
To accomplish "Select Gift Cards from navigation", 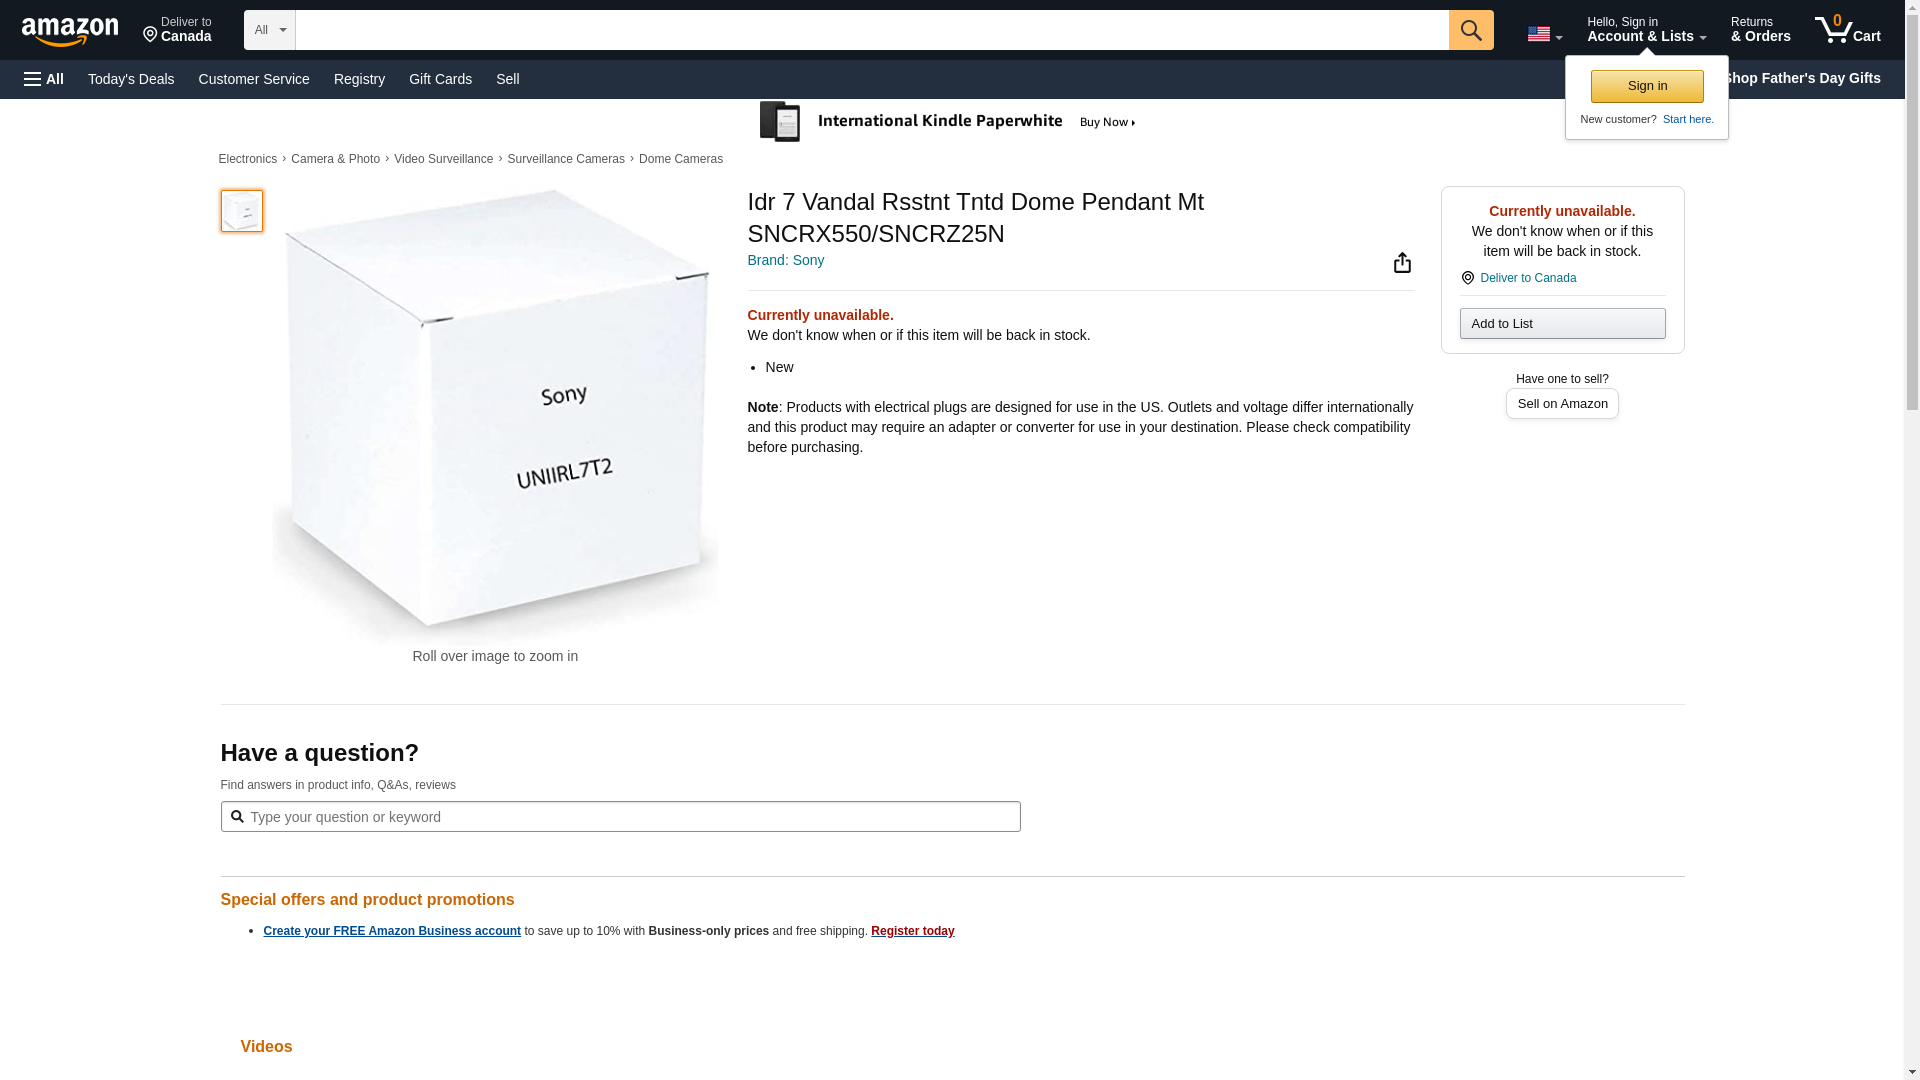I will pyautogui.click(x=440, y=79).
